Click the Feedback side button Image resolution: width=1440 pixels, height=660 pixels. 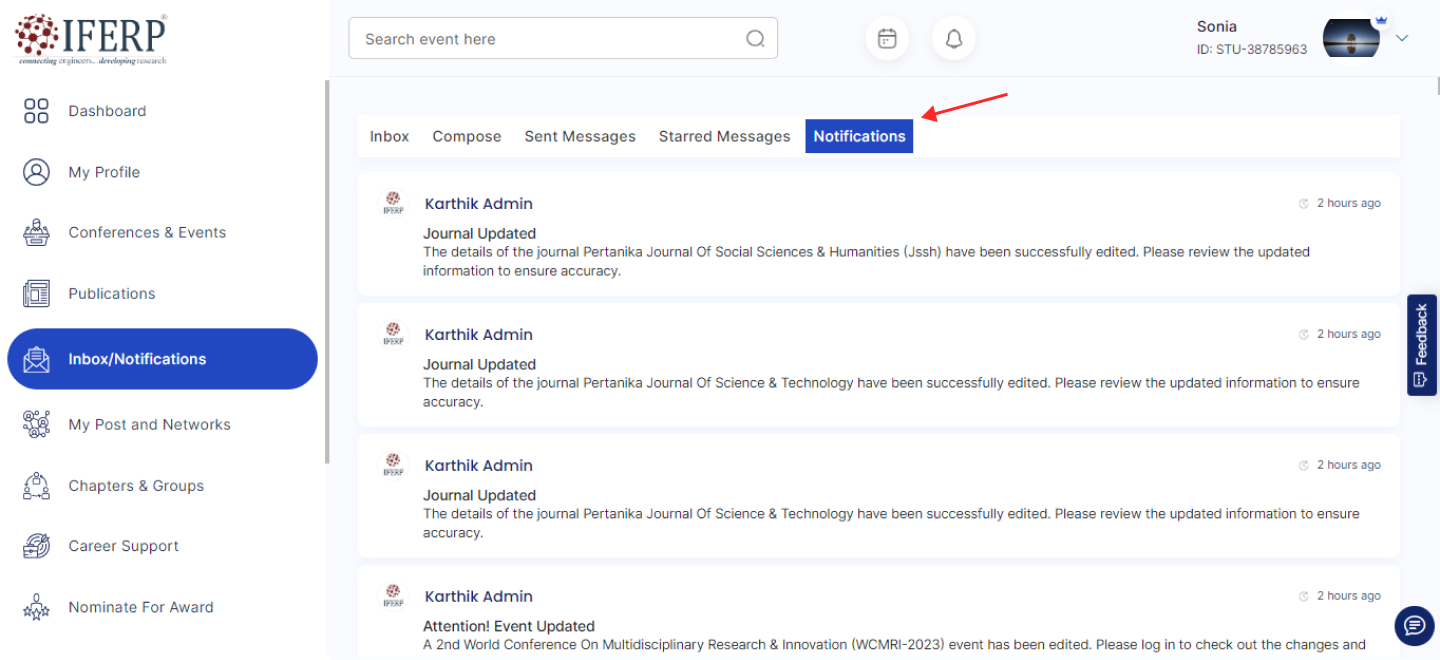(x=1421, y=345)
